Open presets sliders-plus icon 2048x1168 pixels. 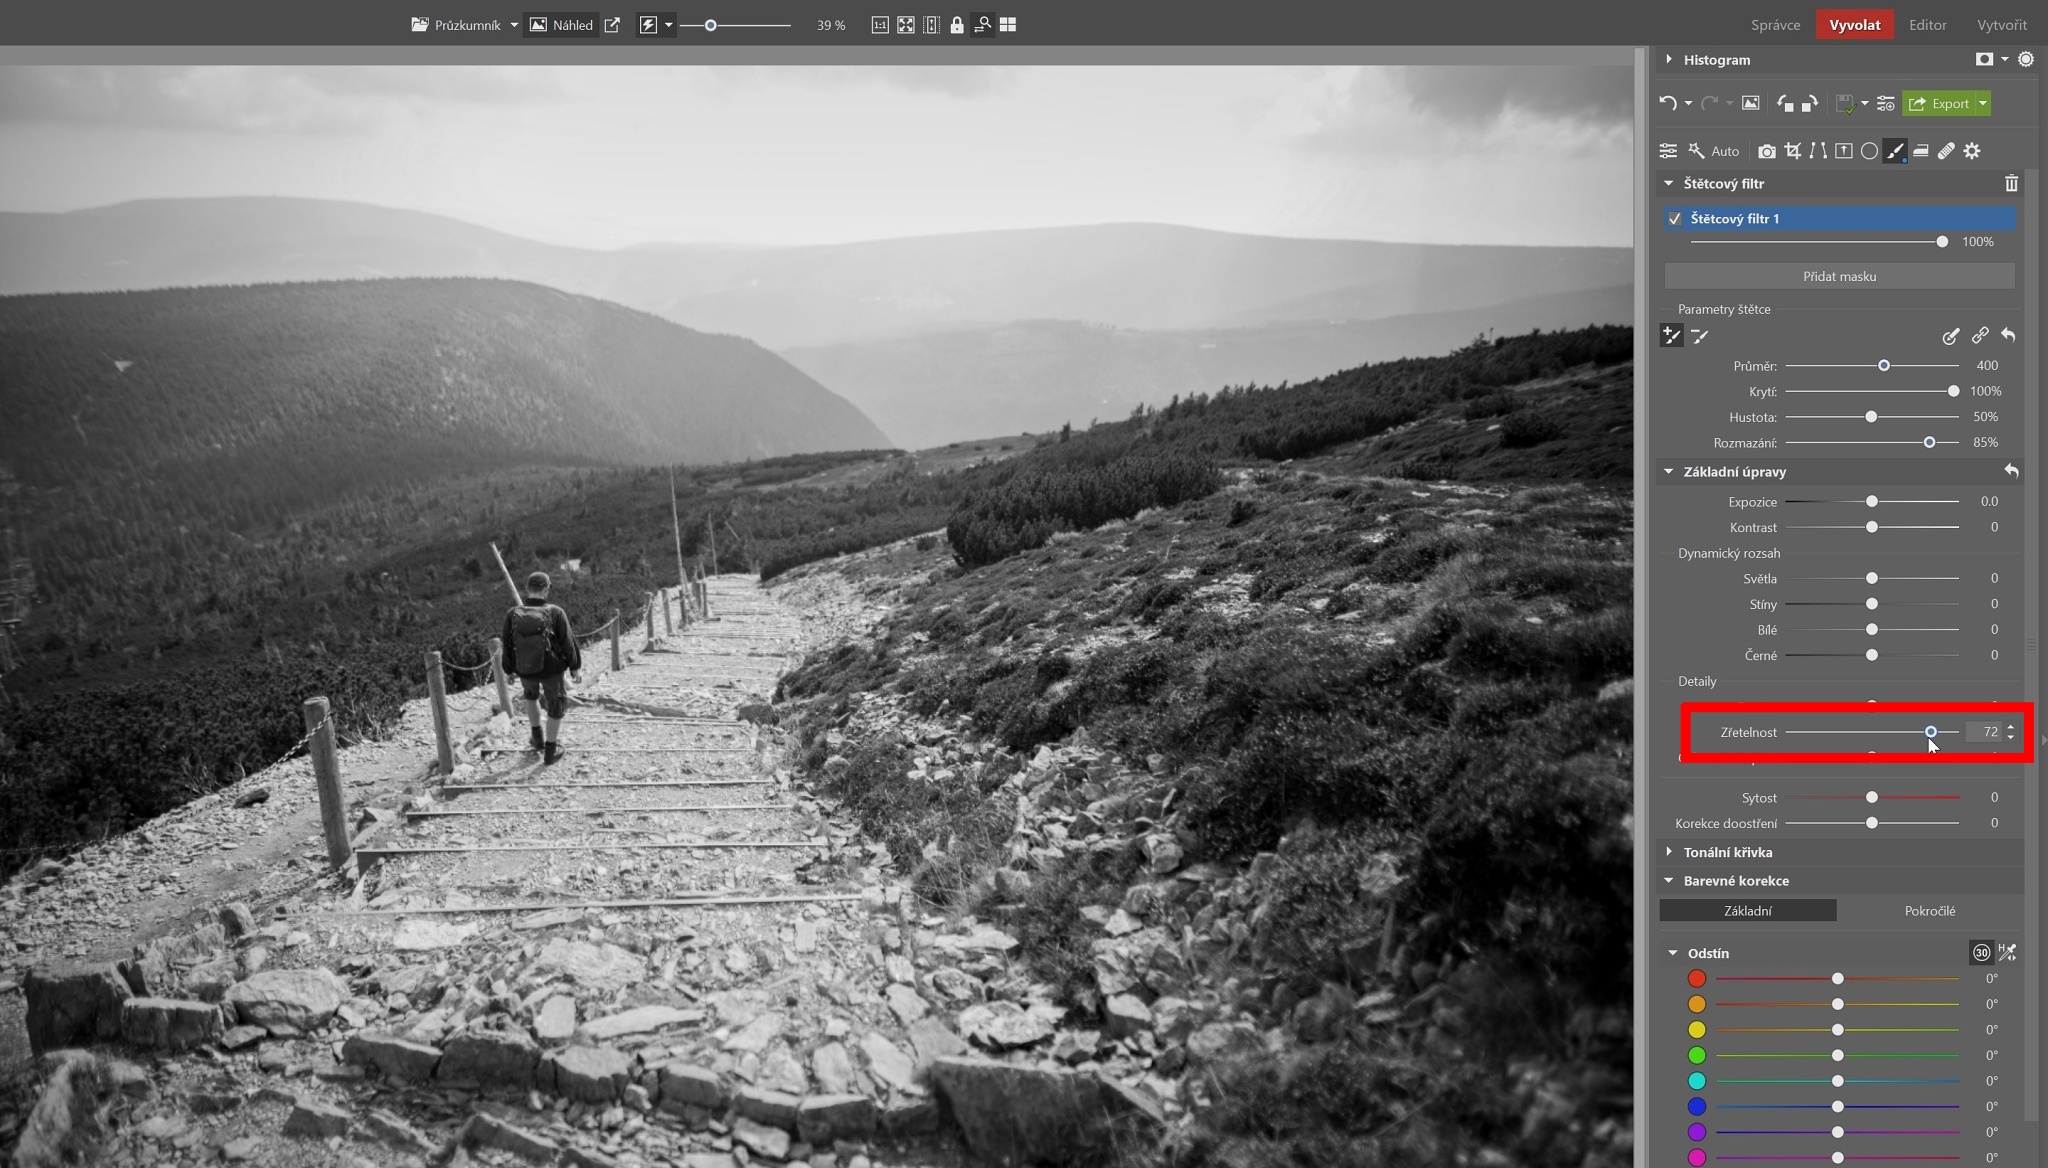point(1886,103)
